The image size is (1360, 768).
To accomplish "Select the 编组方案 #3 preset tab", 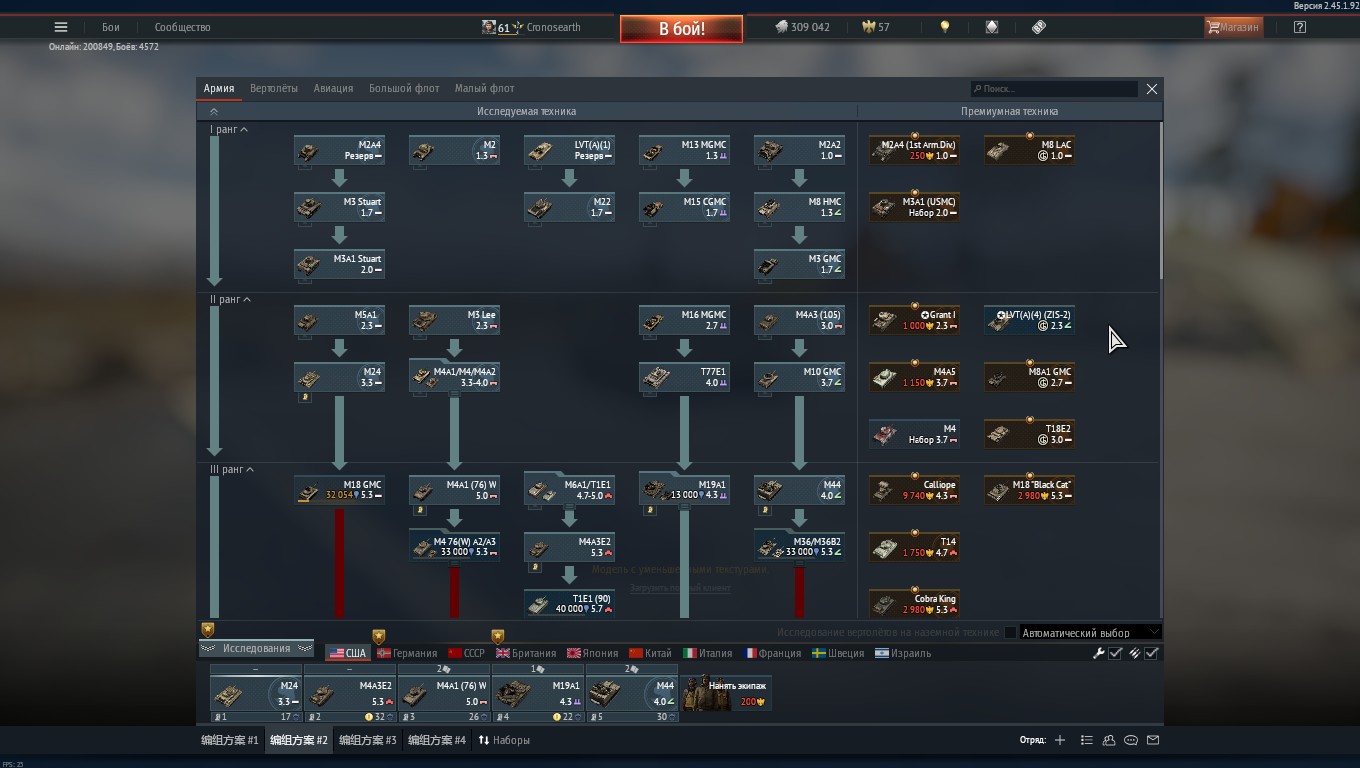I will 368,740.
